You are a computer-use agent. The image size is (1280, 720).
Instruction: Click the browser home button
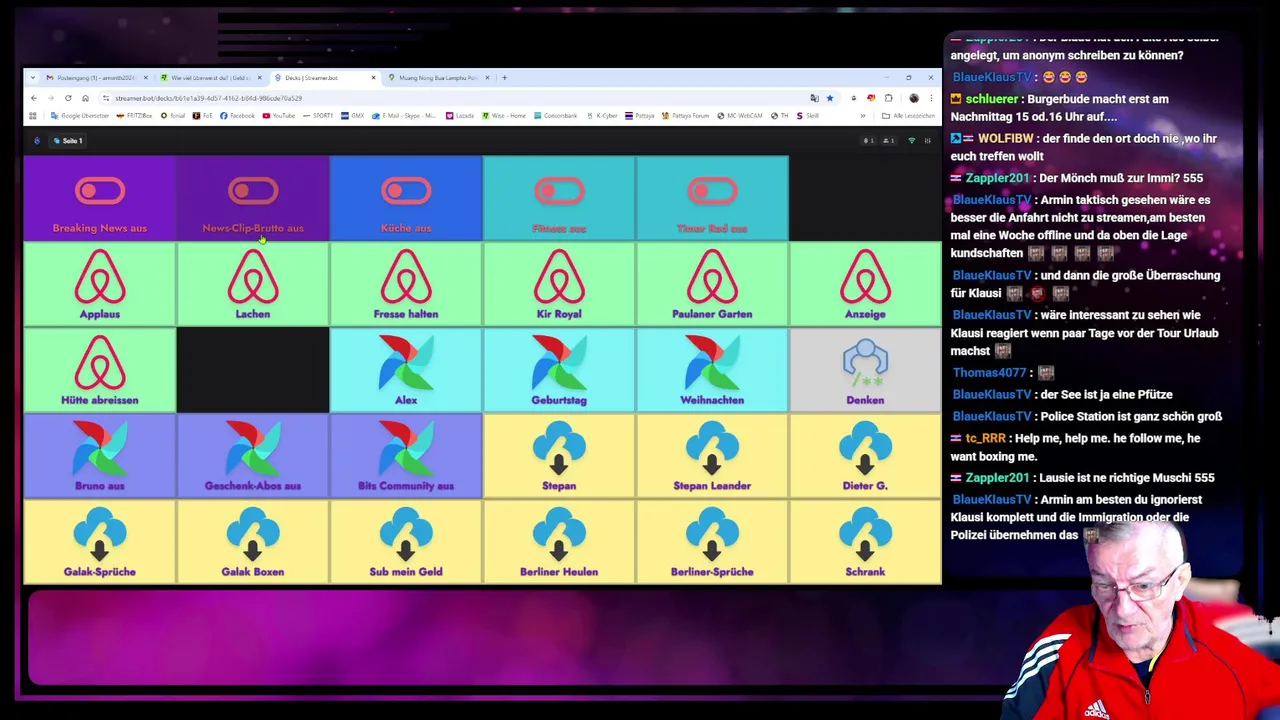[x=85, y=98]
